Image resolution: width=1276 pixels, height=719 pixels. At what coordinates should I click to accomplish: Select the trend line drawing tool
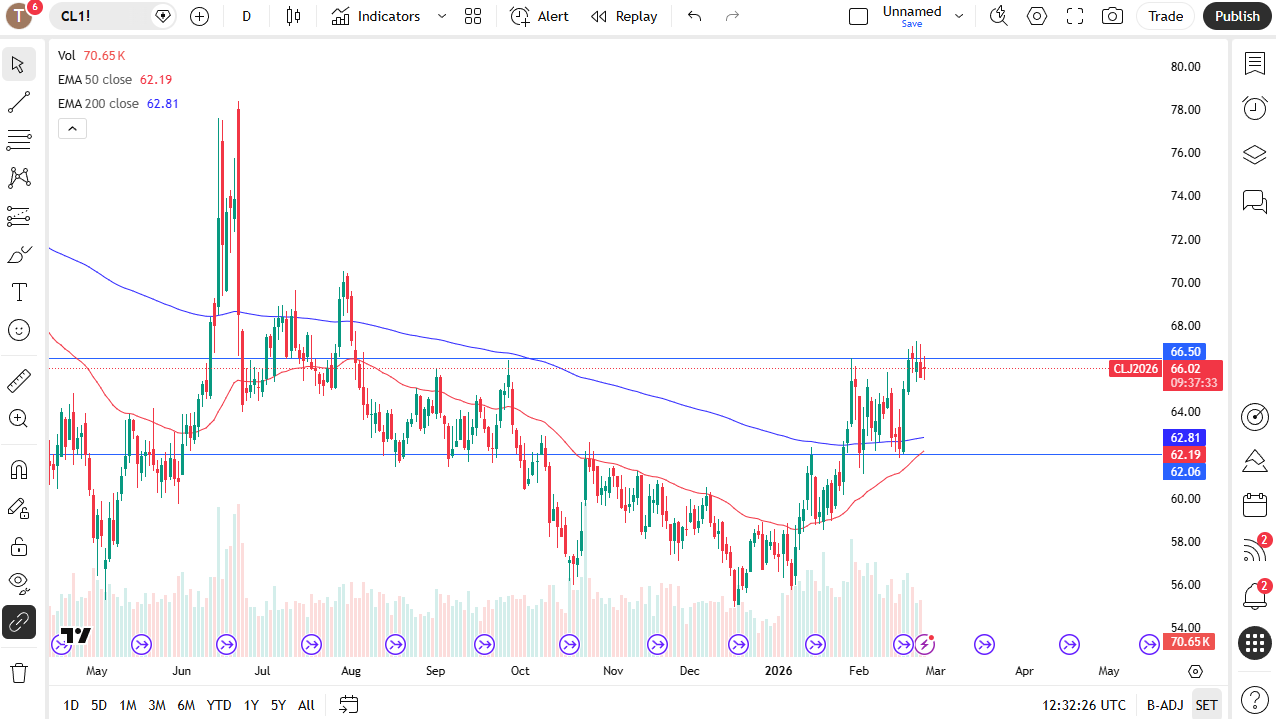pos(18,102)
